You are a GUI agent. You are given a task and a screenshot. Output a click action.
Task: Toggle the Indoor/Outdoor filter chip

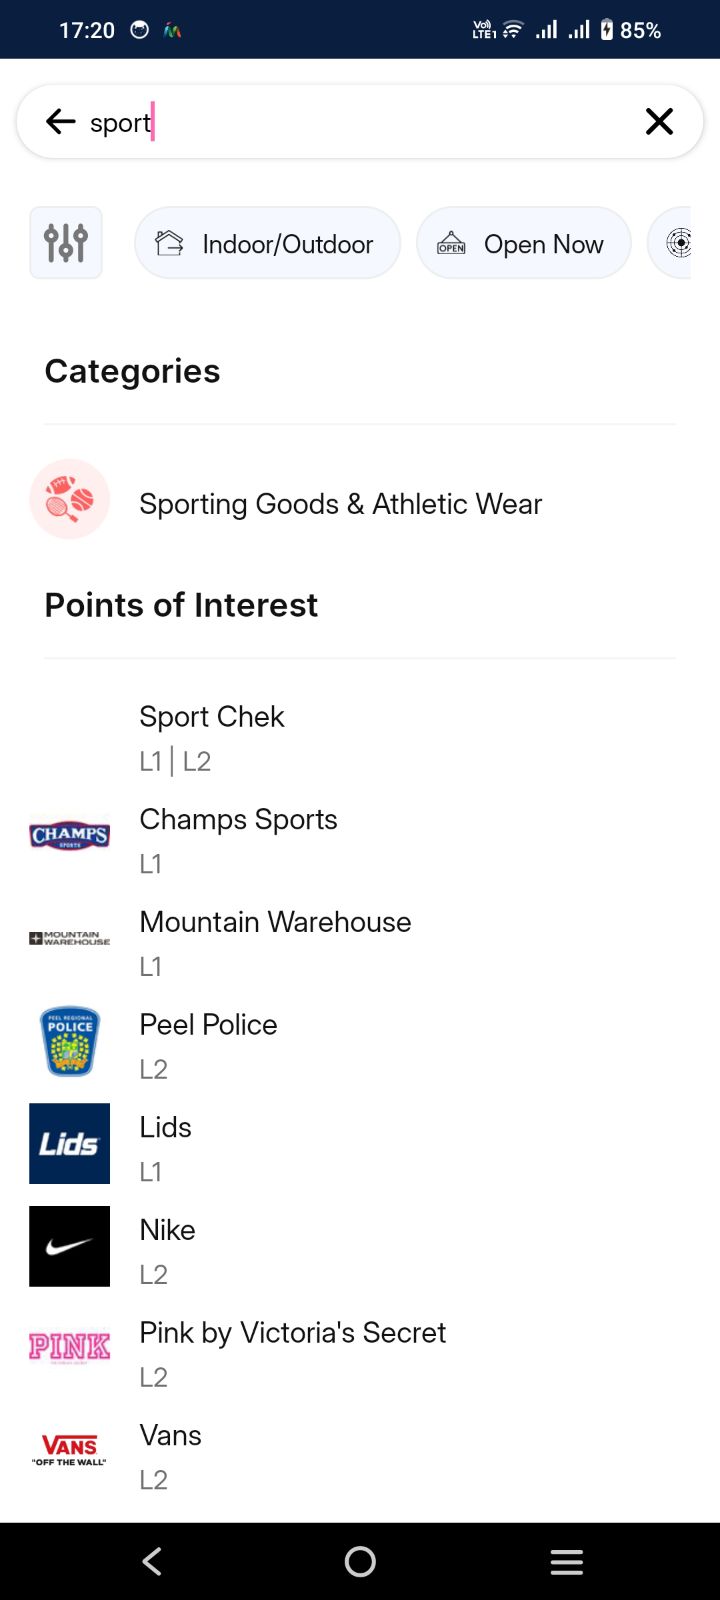tap(267, 243)
